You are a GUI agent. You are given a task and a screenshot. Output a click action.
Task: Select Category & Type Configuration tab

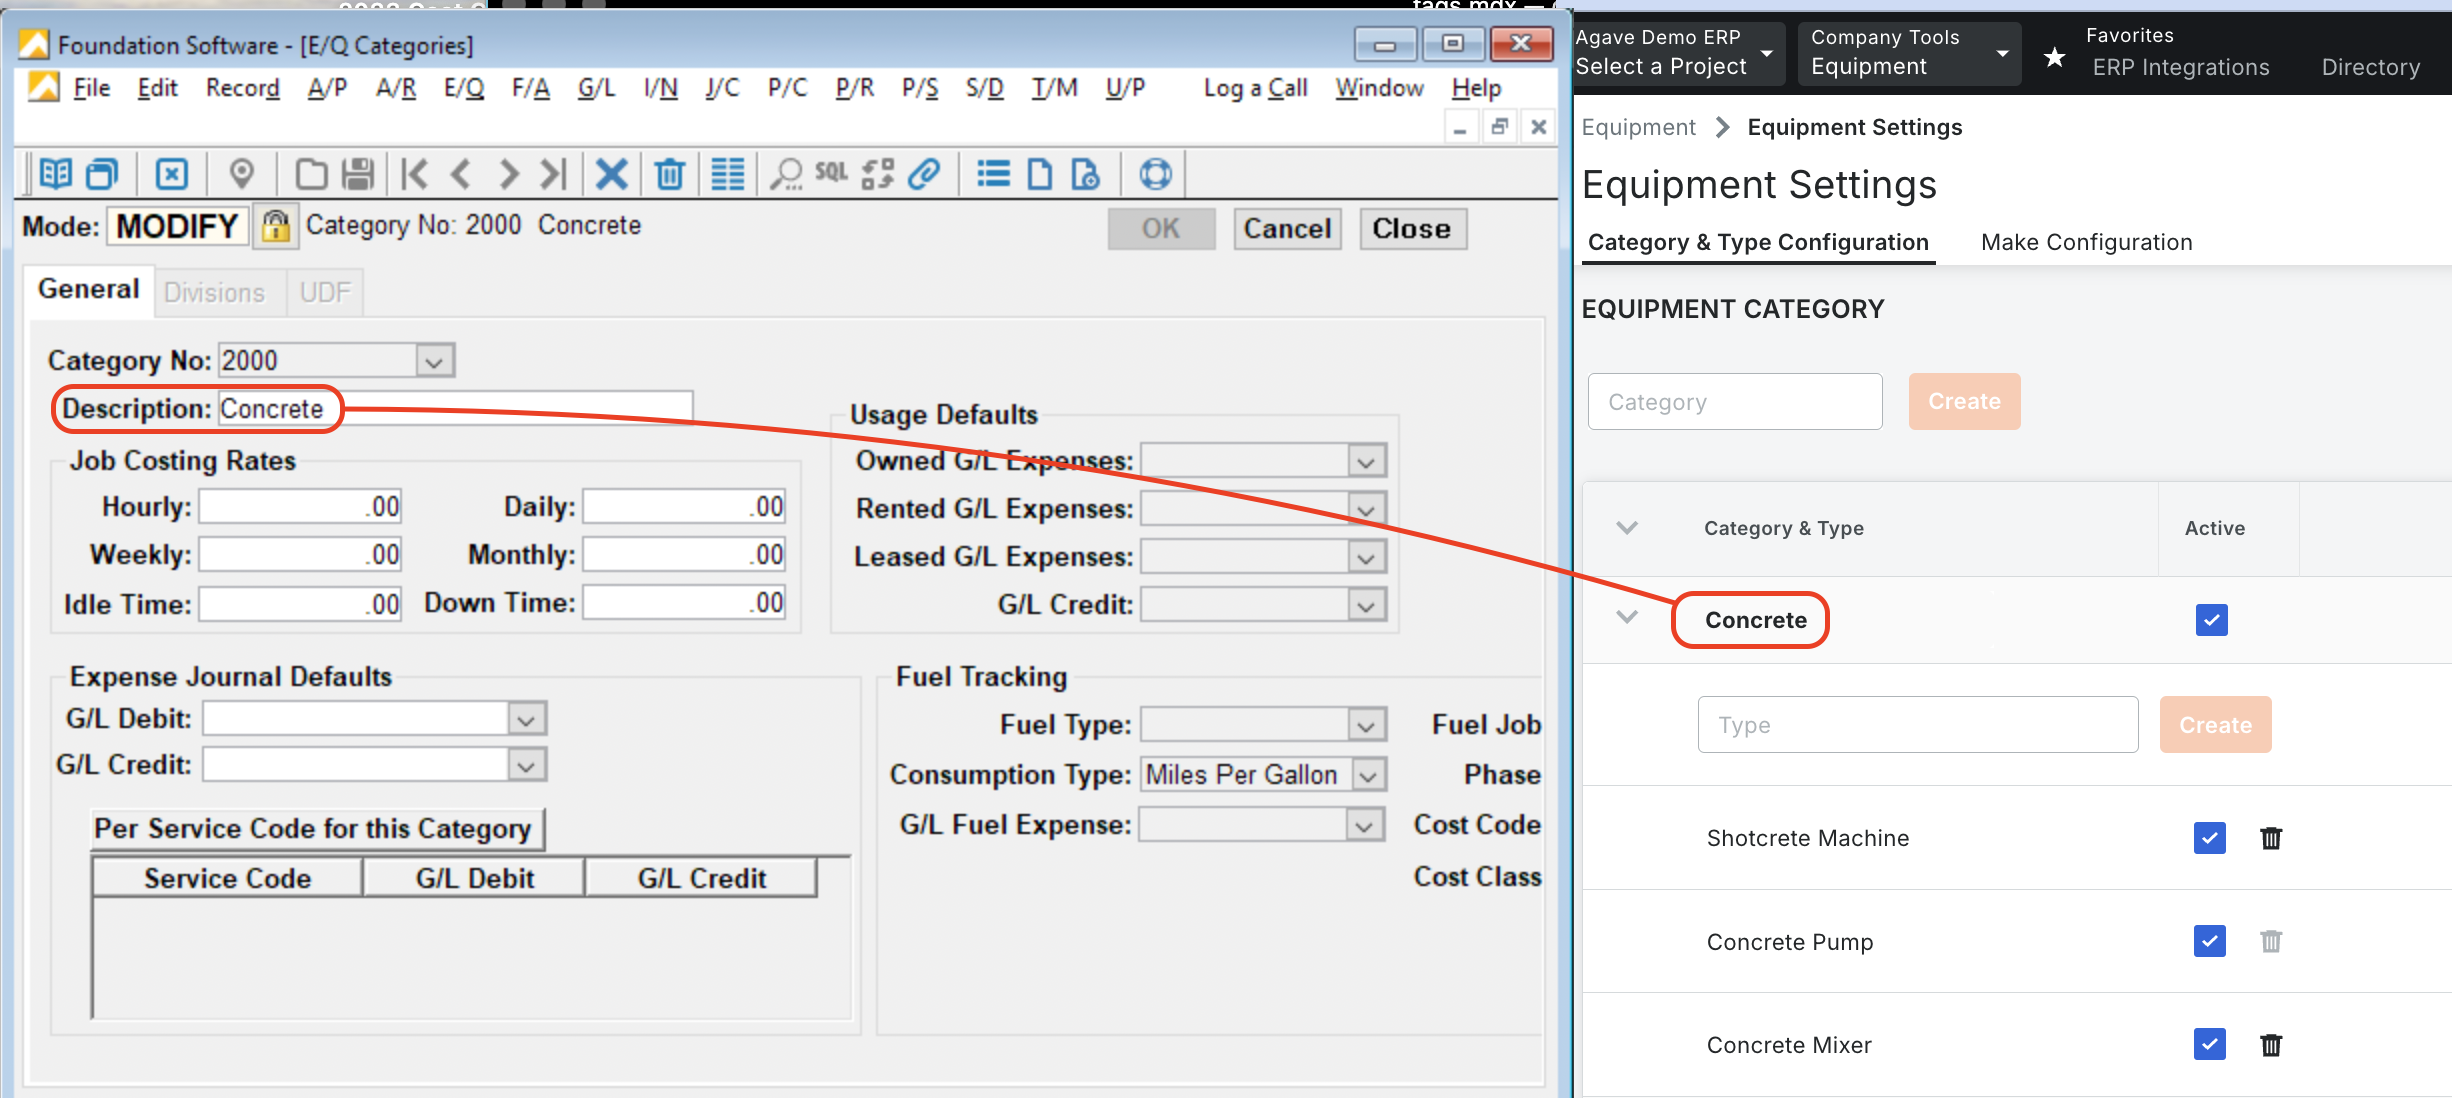(x=1758, y=242)
